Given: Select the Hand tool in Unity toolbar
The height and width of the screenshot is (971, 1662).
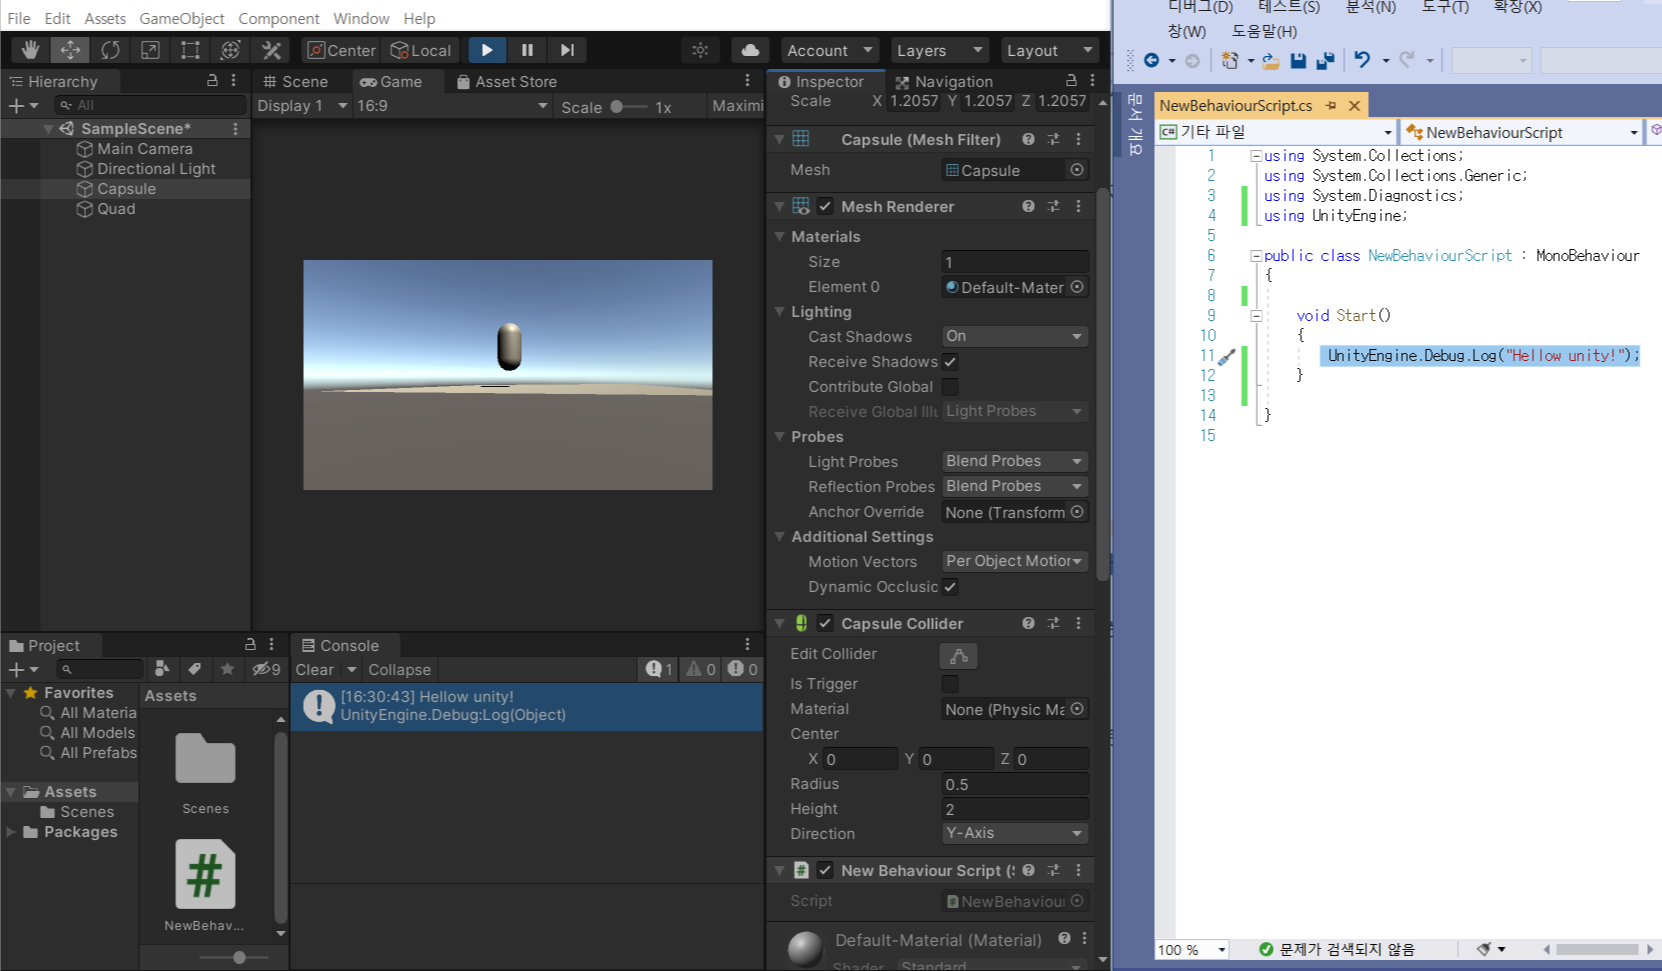Looking at the screenshot, I should [x=30, y=50].
